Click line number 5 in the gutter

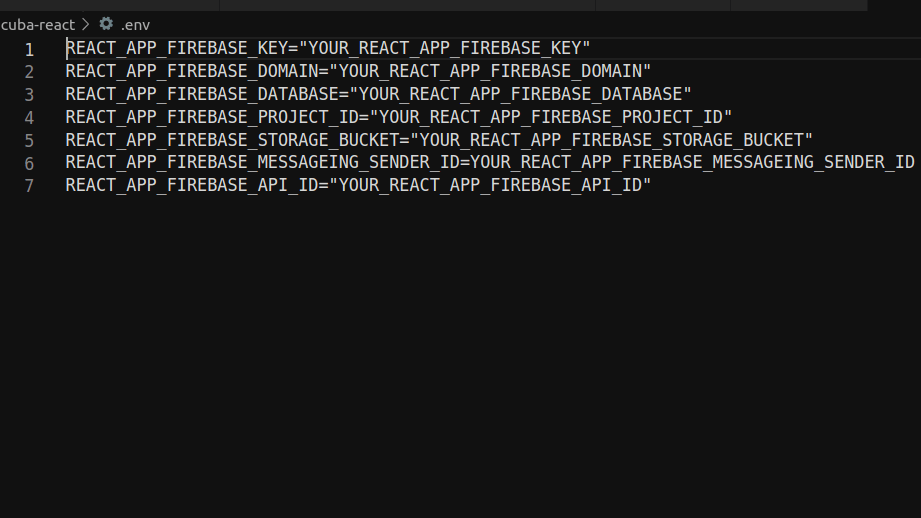29,141
